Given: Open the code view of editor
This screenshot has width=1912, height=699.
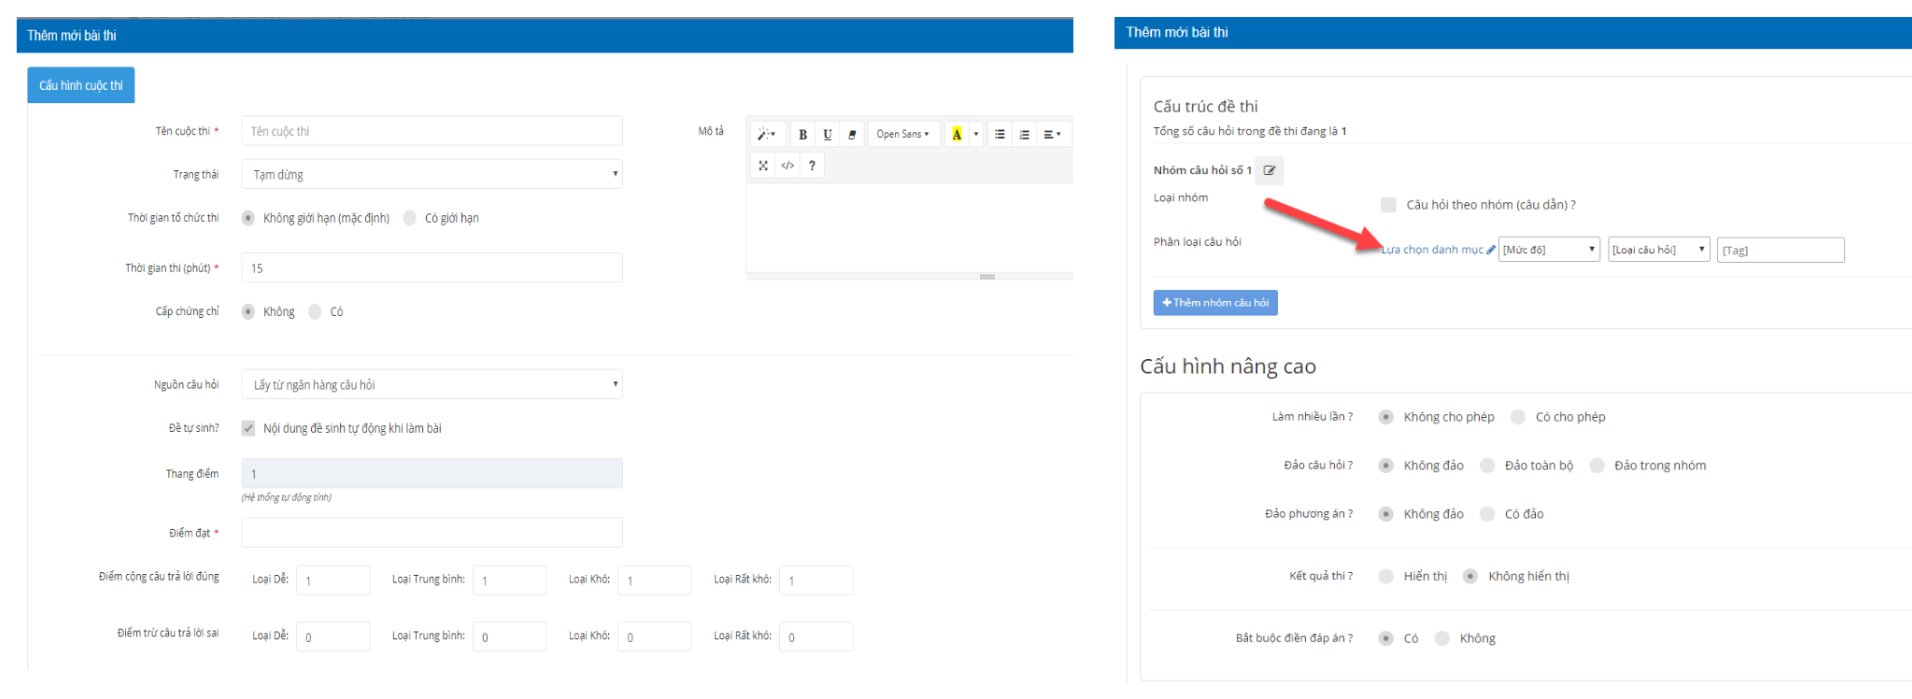Looking at the screenshot, I should tap(788, 166).
